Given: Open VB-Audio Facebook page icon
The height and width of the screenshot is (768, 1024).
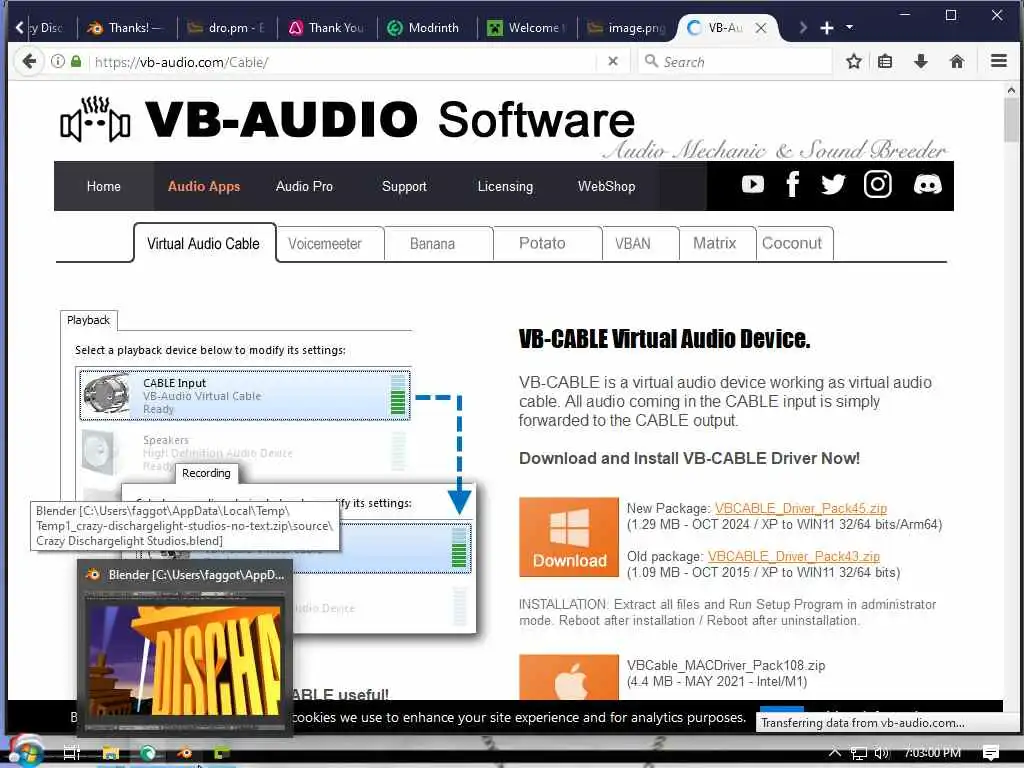Looking at the screenshot, I should click(x=793, y=185).
